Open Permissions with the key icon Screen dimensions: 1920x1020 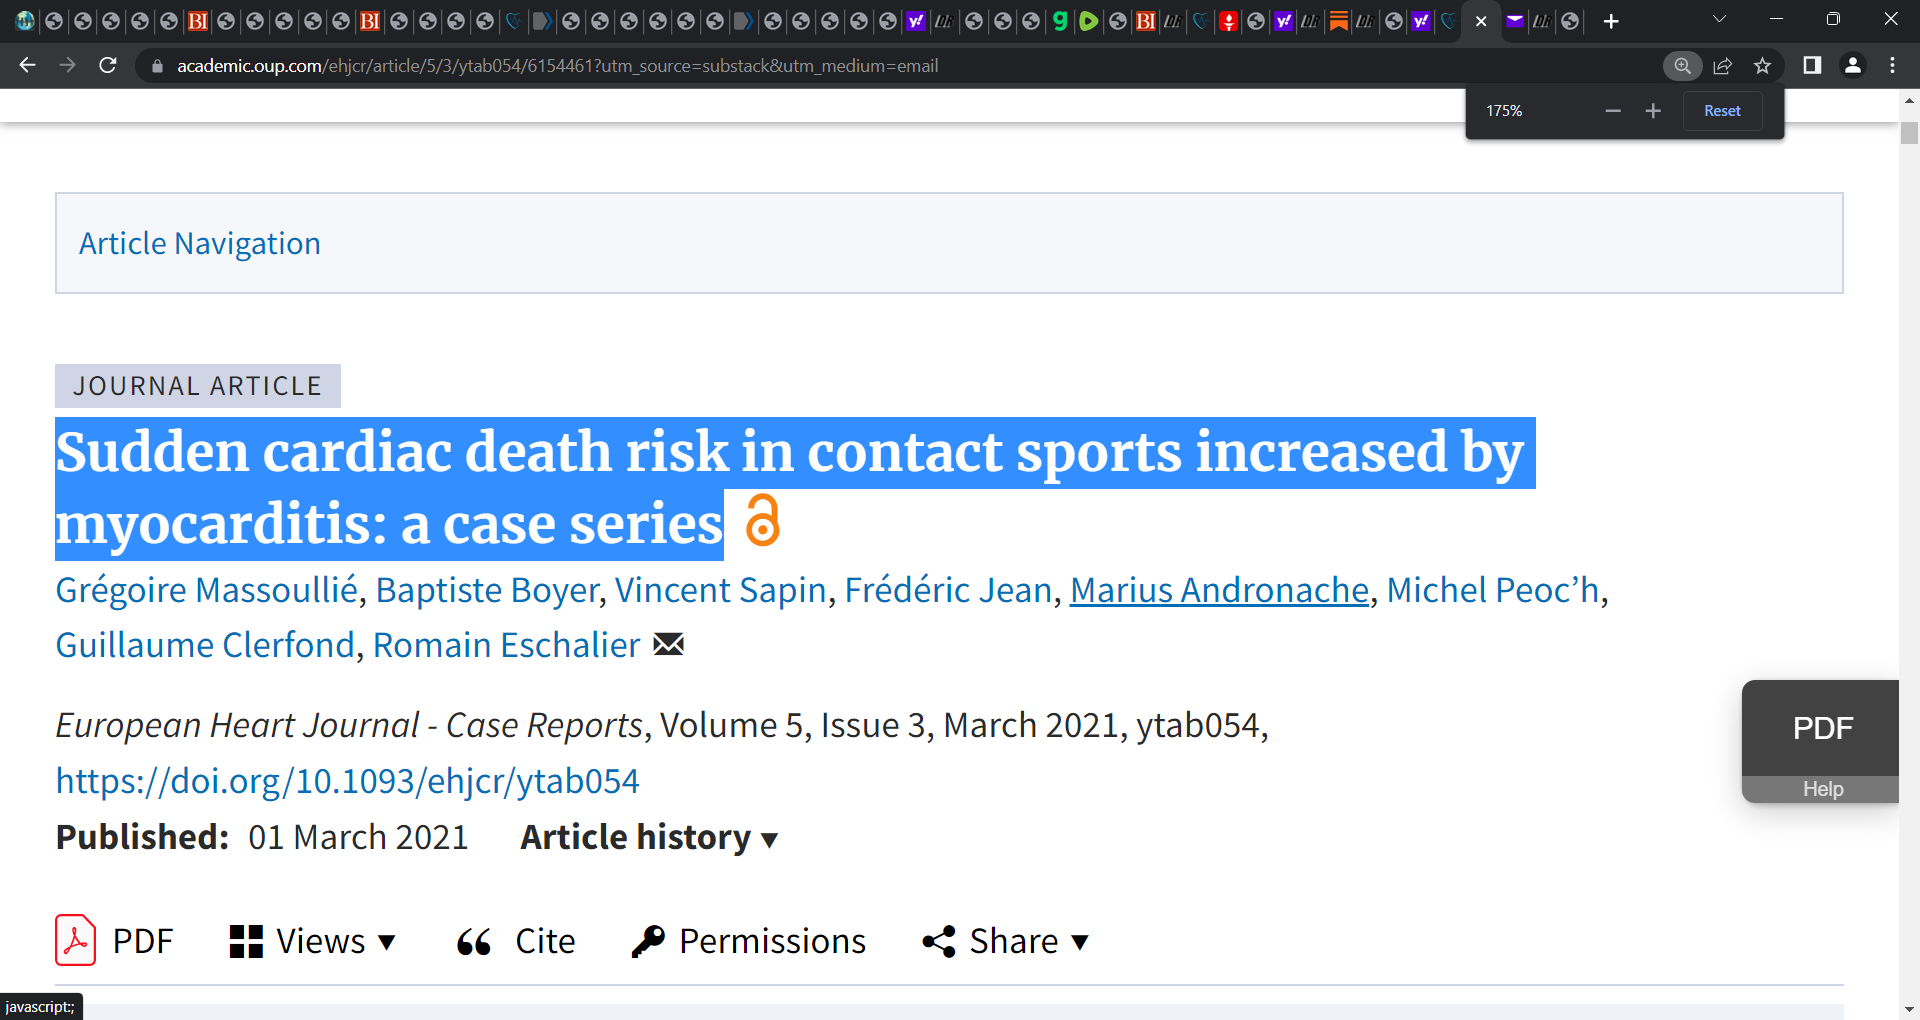pos(749,941)
